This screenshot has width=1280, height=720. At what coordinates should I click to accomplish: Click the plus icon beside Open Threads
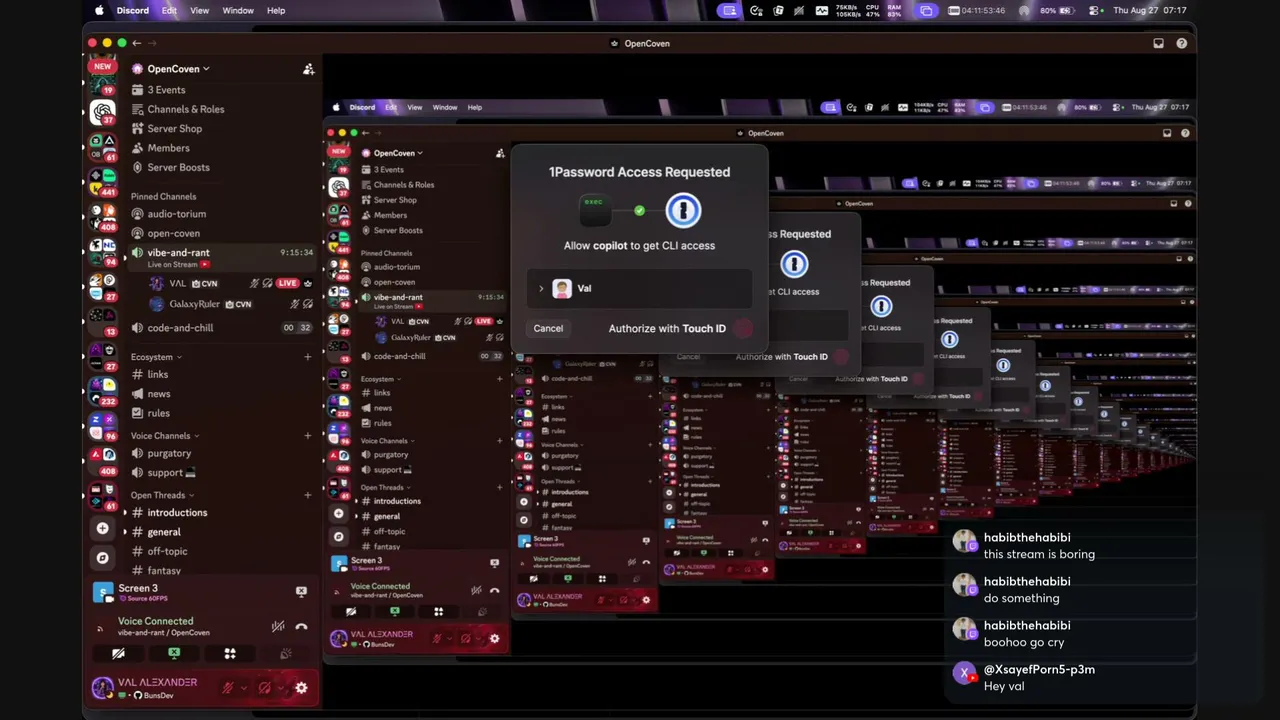tap(308, 495)
